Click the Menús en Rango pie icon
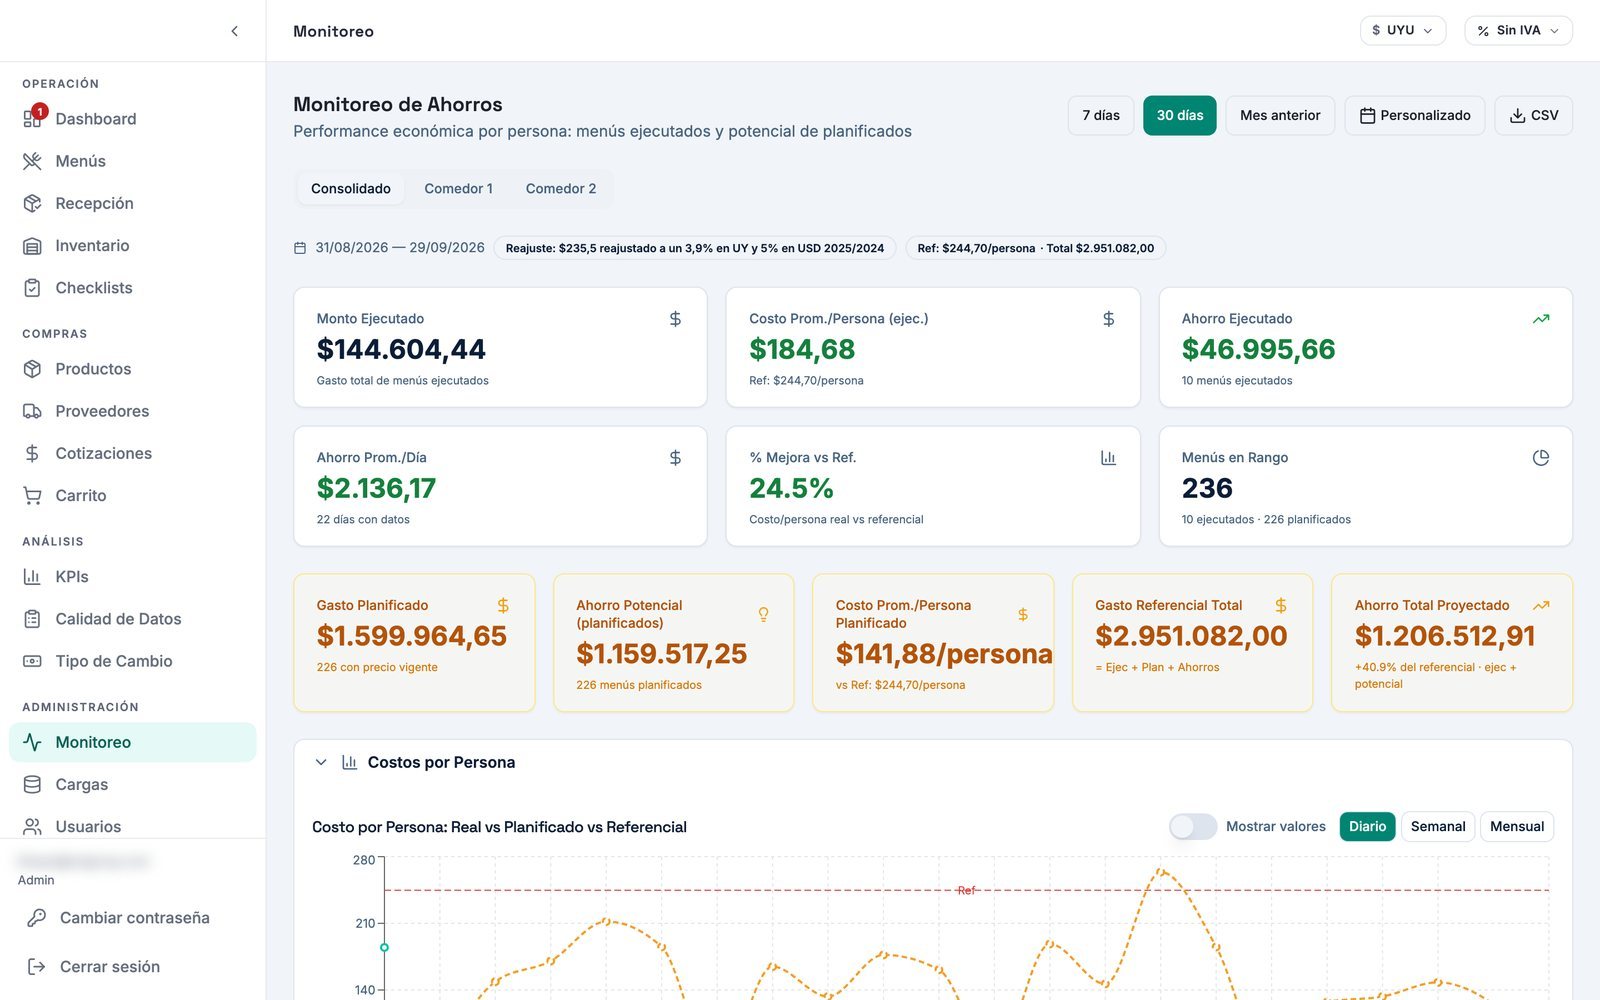The height and width of the screenshot is (1000, 1600). pos(1541,458)
